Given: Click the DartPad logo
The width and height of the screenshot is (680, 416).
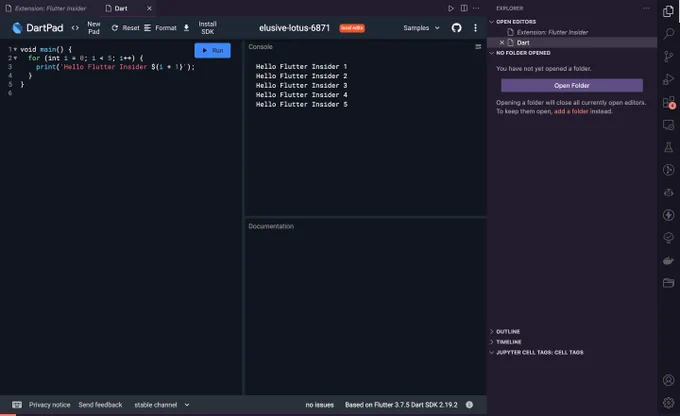Looking at the screenshot, I should pos(17,28).
